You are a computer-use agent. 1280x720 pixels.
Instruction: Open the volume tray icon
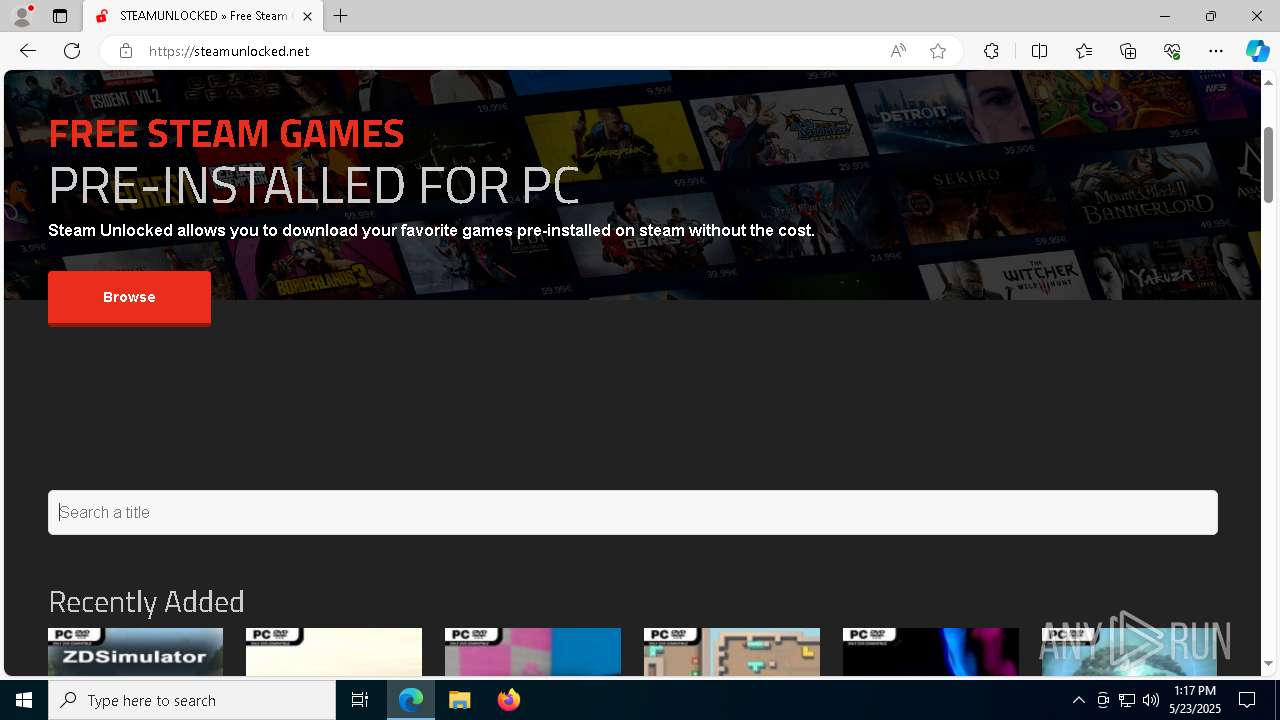1150,700
